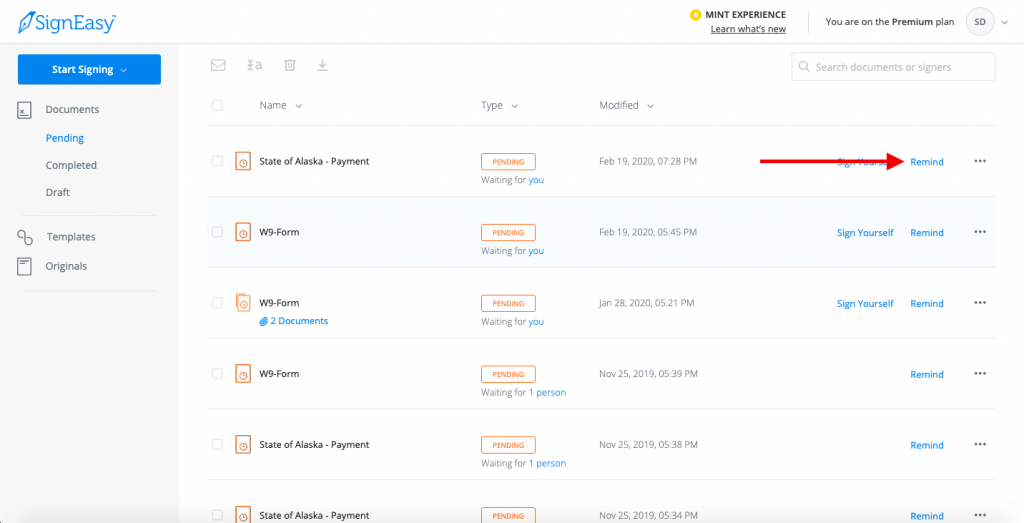Open three-dot menu for 05:38 PM row
This screenshot has height=523, width=1024.
980,445
